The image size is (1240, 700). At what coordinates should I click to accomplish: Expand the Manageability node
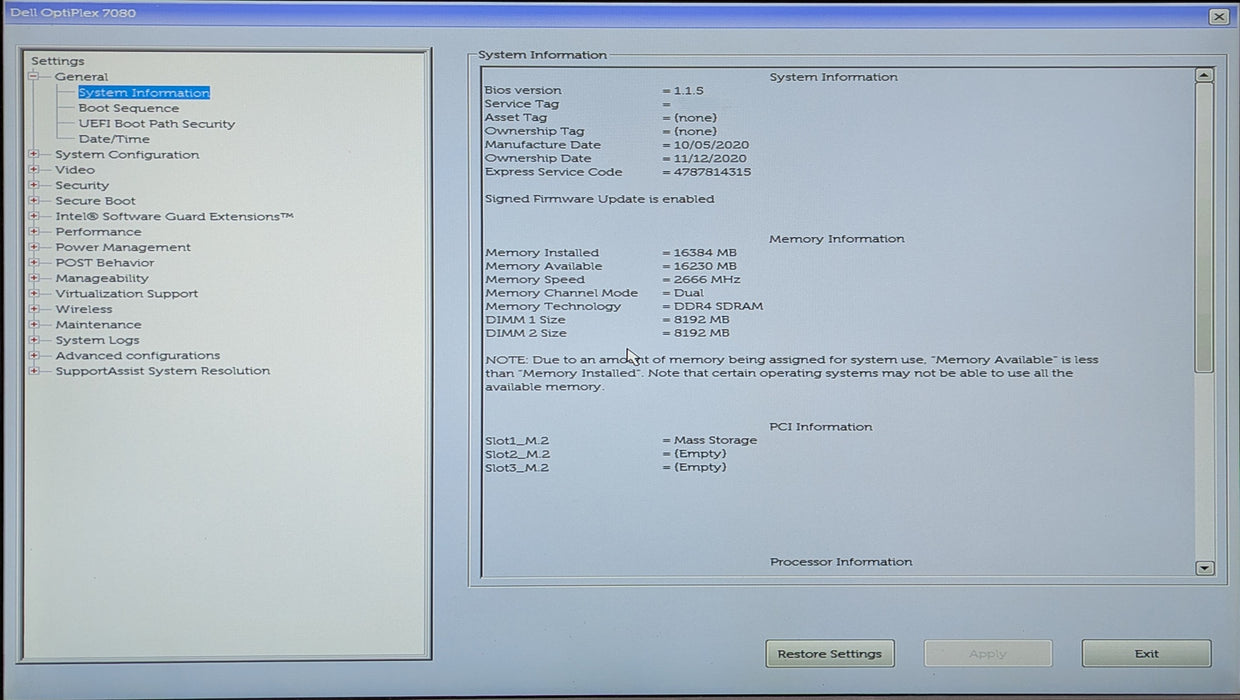point(34,279)
